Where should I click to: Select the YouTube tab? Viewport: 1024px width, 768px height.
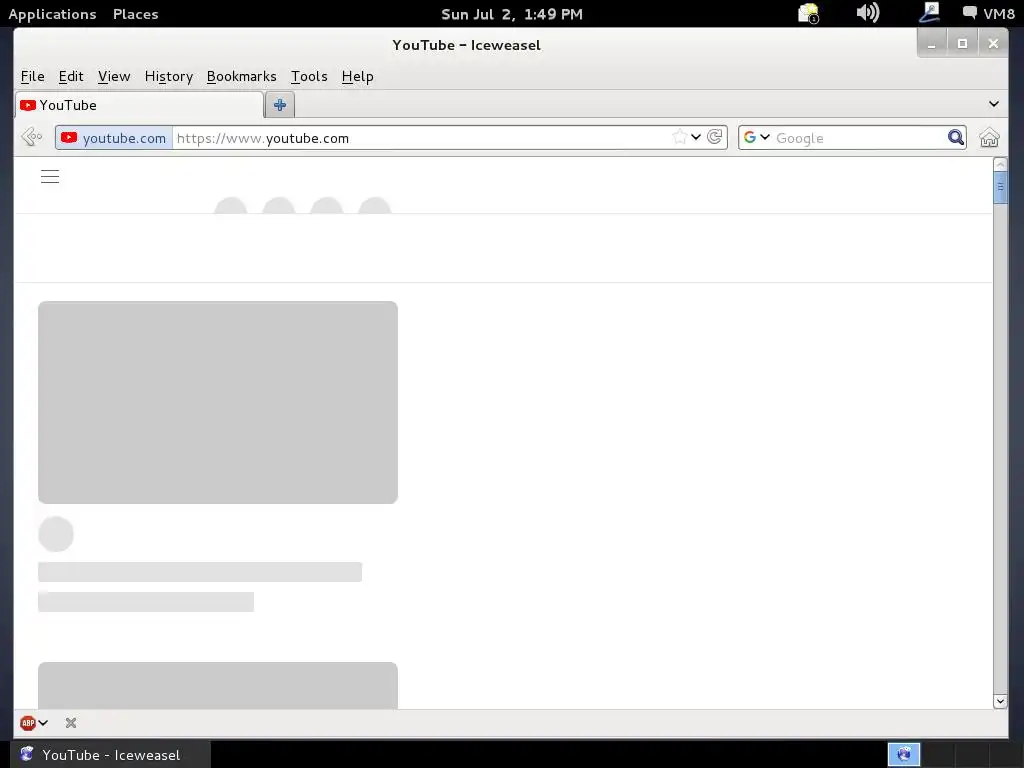coord(139,105)
